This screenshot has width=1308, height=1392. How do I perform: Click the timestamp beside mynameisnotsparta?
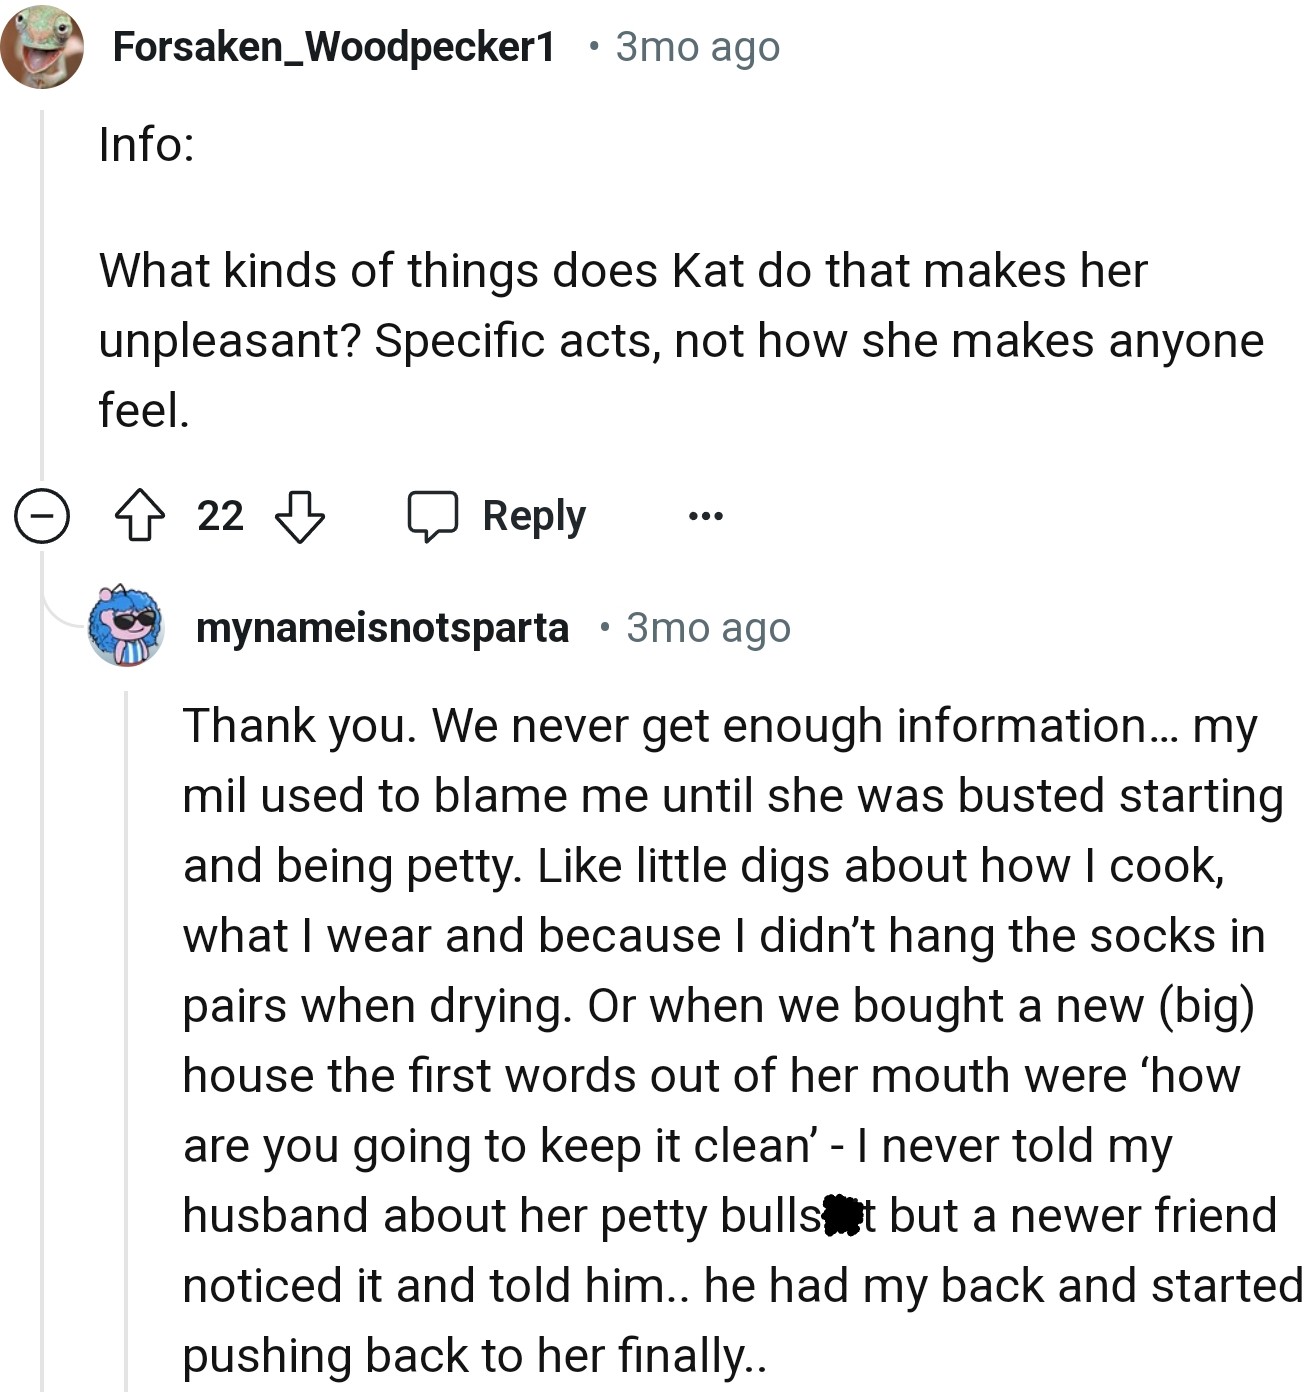click(x=708, y=628)
